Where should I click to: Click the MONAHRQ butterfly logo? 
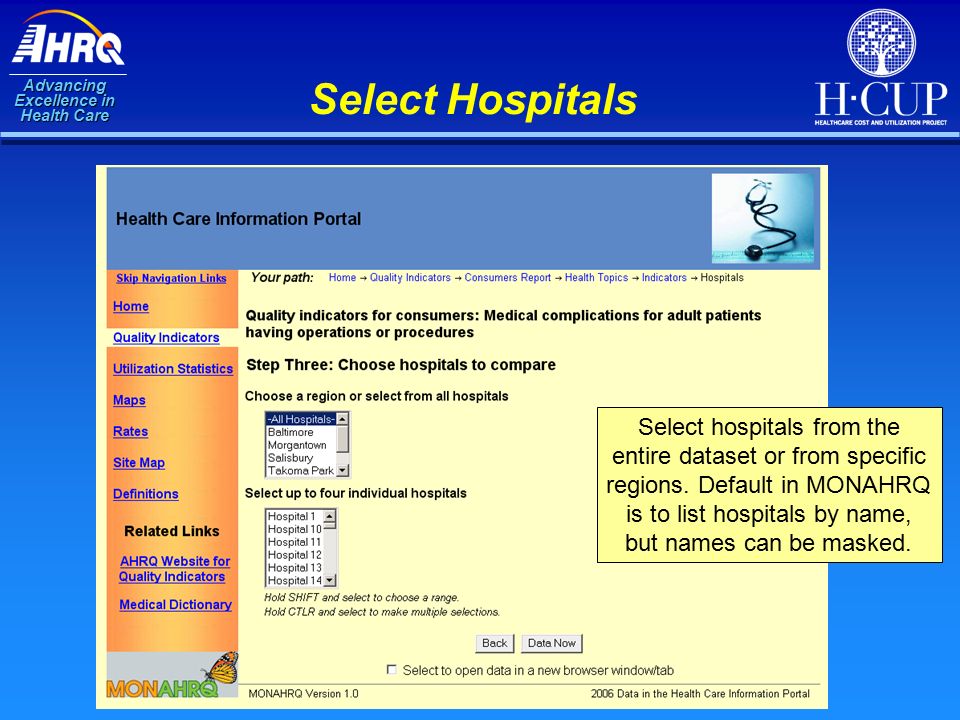coord(173,676)
